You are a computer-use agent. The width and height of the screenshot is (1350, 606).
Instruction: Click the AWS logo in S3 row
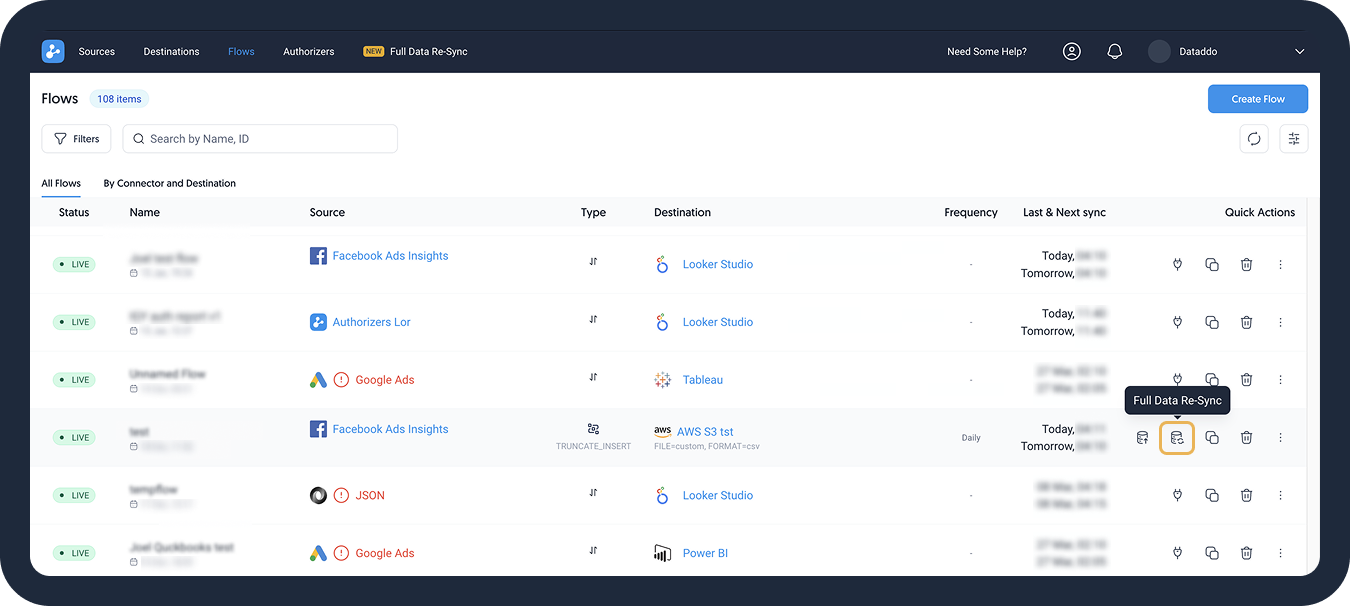[x=662, y=431]
